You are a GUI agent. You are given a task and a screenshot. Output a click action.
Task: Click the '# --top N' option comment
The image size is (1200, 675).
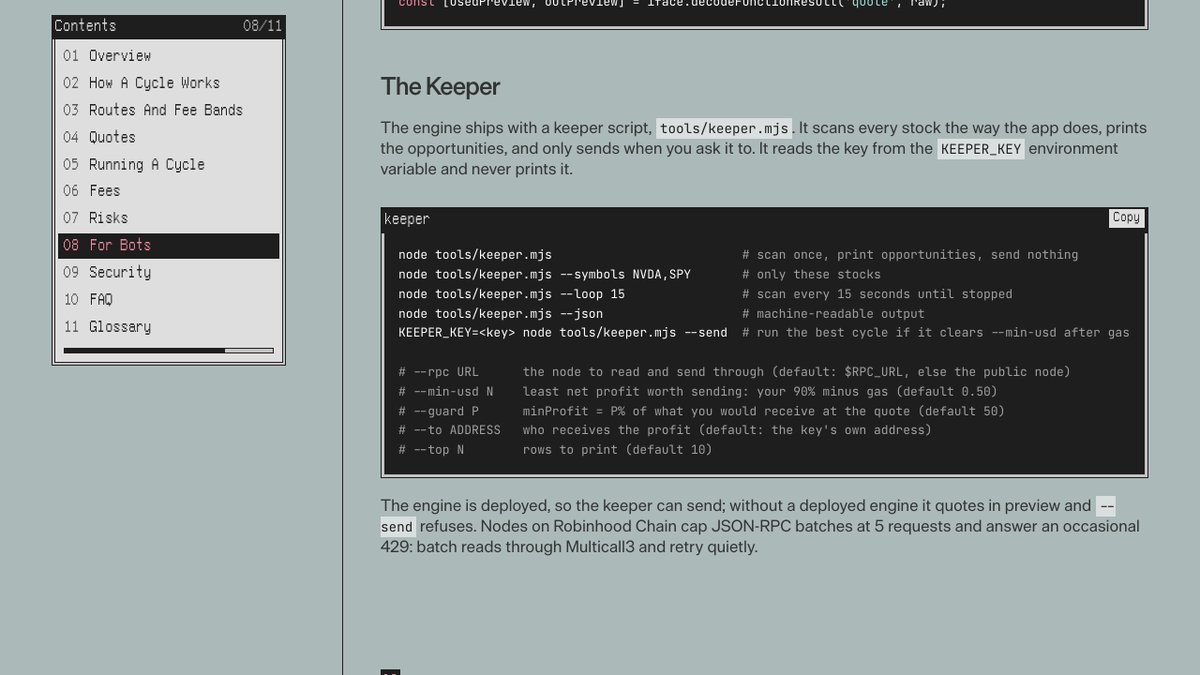pyautogui.click(x=555, y=450)
